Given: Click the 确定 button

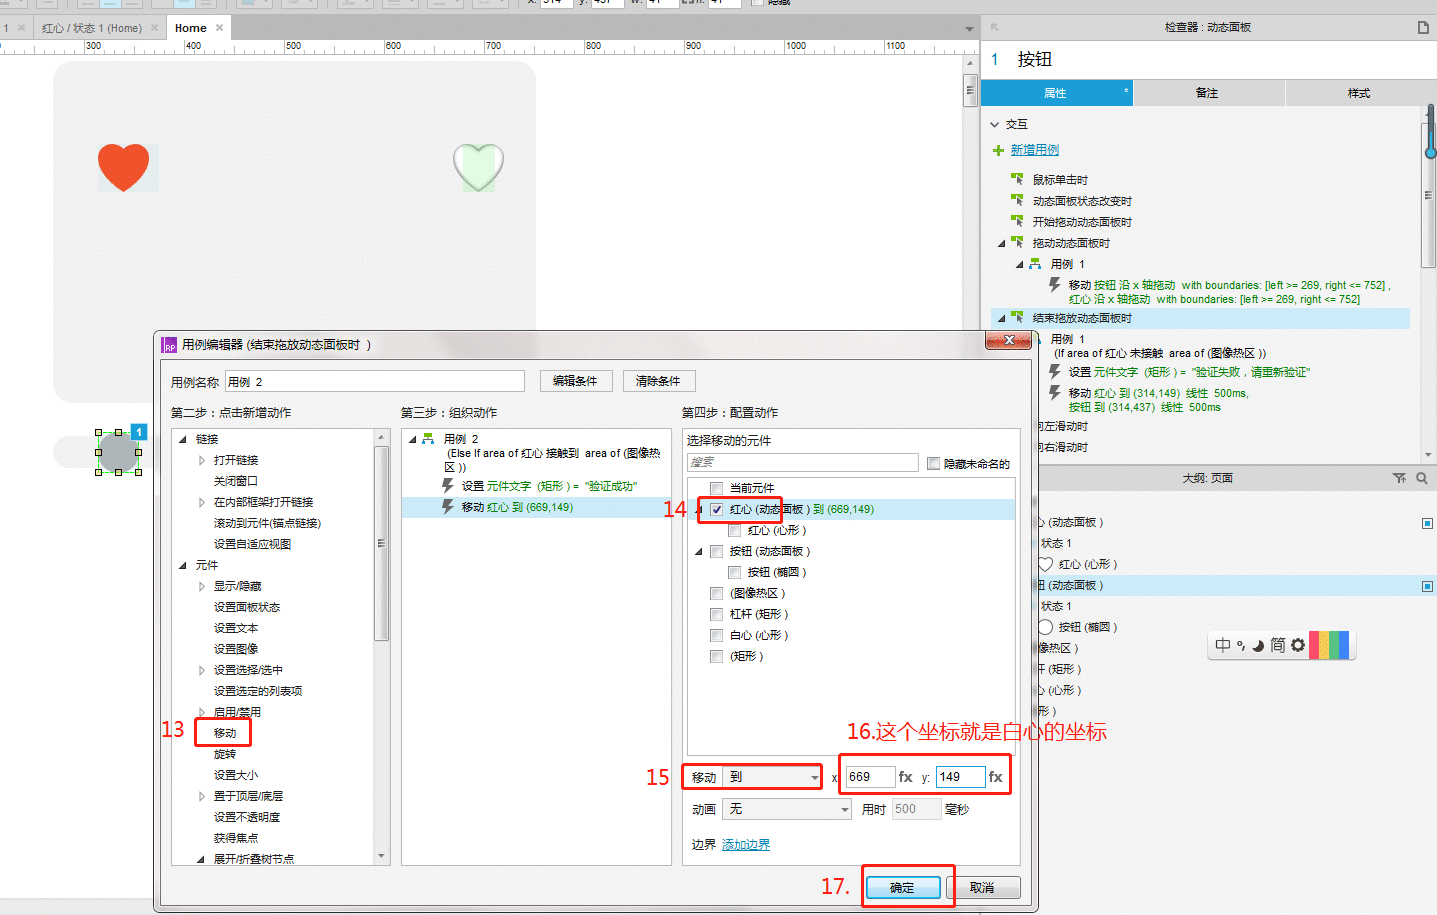Looking at the screenshot, I should click(x=902, y=887).
